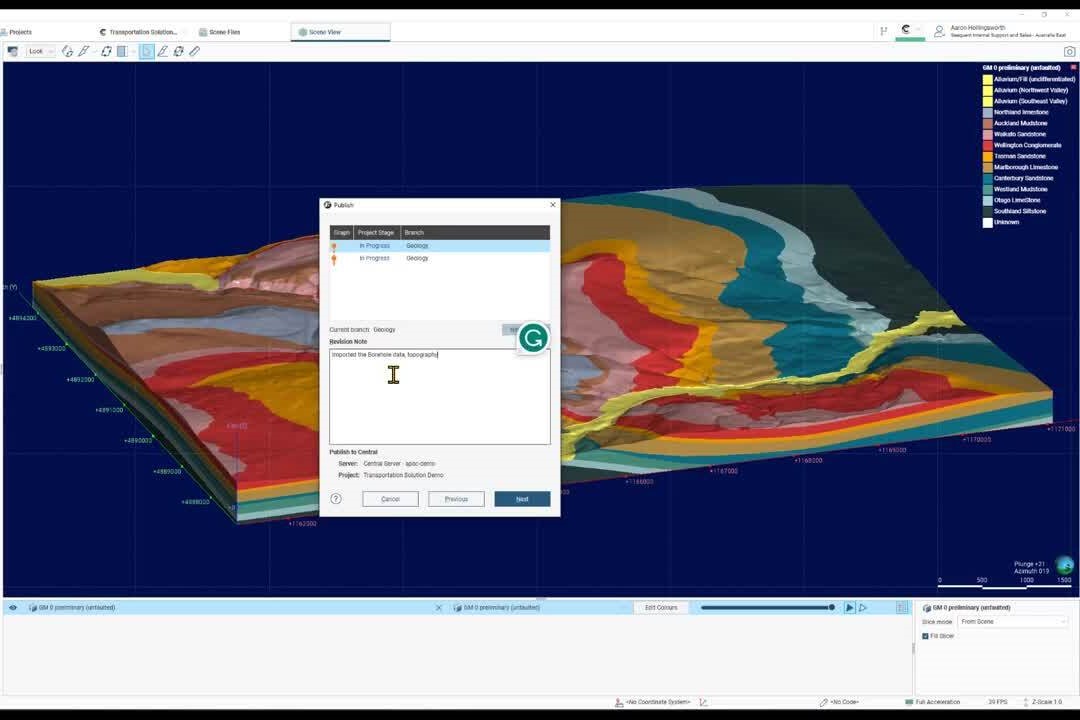Screen dimensions: 1080x720
Task: Open the Look dropdown in the toolbar
Action: pos(40,51)
